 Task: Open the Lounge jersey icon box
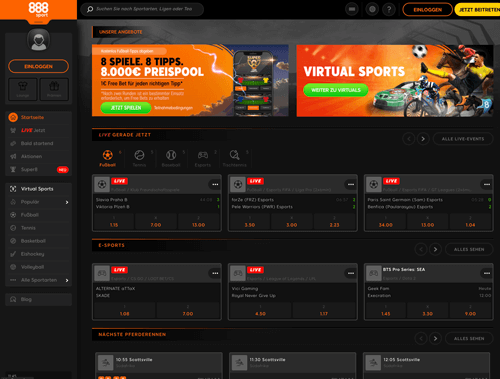point(23,89)
